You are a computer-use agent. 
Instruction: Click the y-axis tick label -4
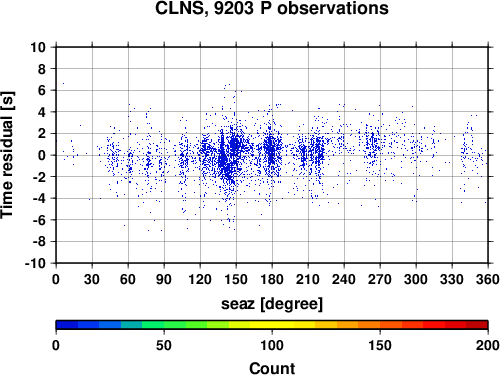pos(39,198)
